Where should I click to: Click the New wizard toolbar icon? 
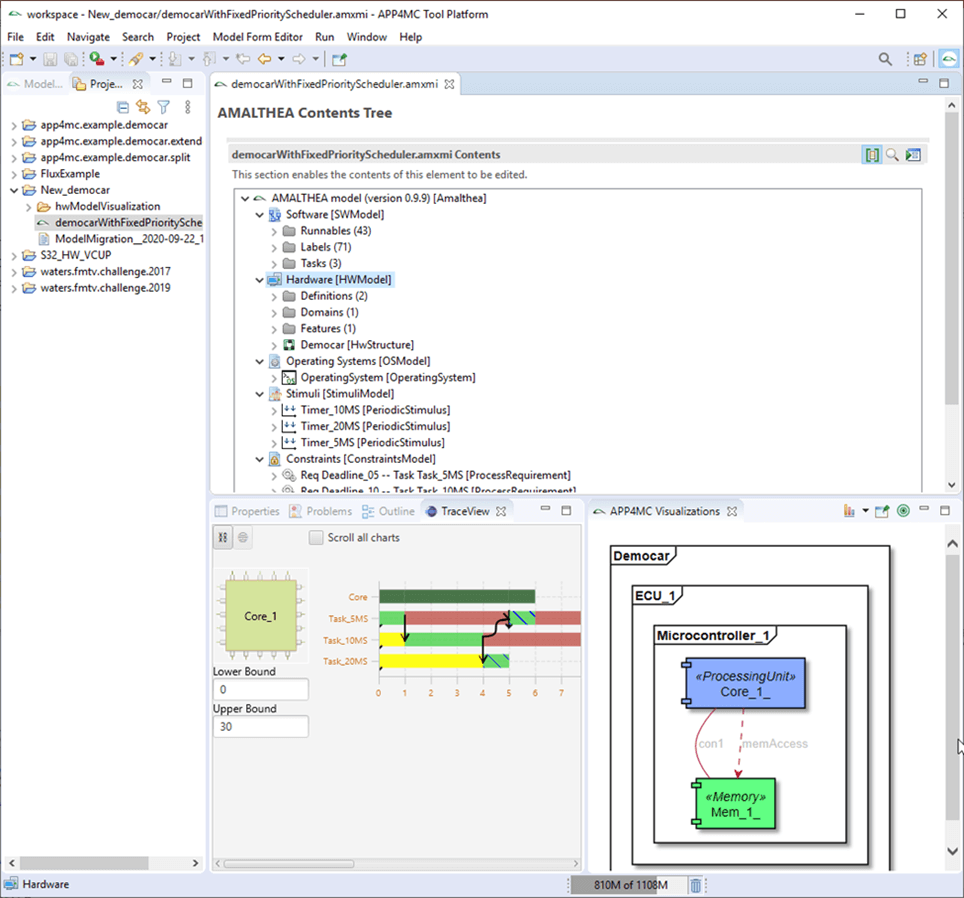pos(17,59)
